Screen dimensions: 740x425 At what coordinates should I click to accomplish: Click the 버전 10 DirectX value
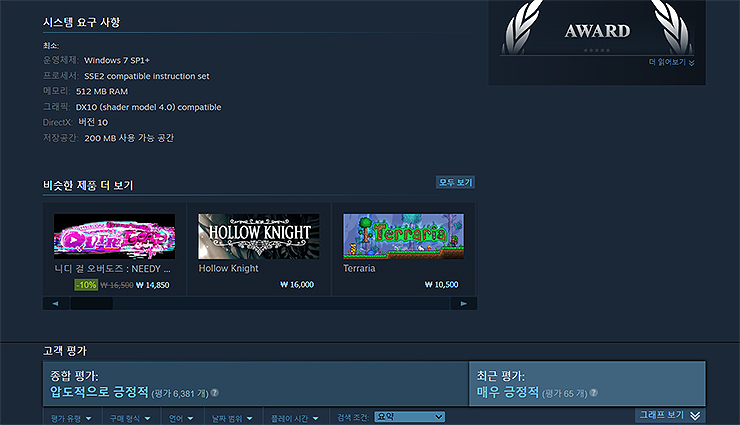(x=93, y=122)
